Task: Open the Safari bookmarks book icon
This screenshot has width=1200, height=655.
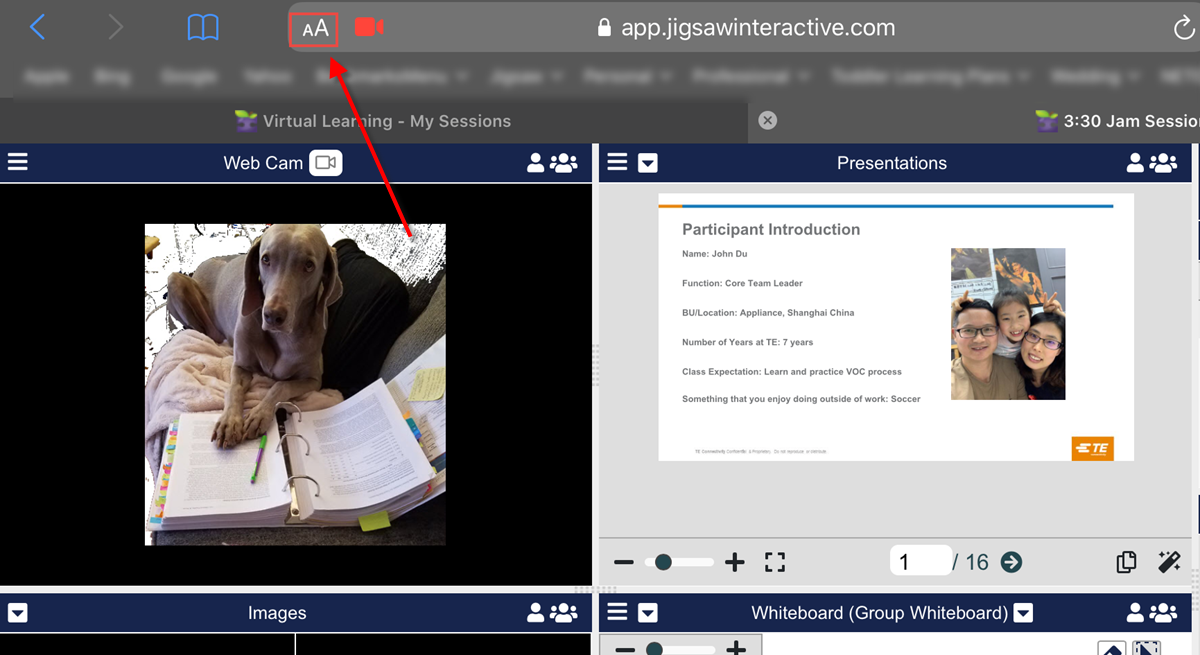Action: [203, 28]
